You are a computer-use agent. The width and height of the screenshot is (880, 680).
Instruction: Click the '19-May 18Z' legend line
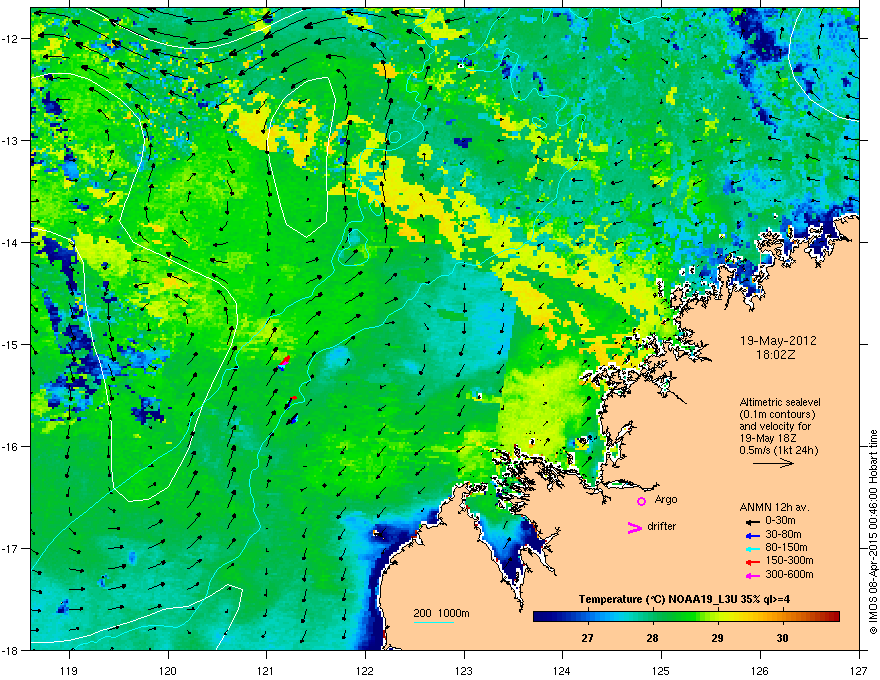pyautogui.click(x=767, y=438)
